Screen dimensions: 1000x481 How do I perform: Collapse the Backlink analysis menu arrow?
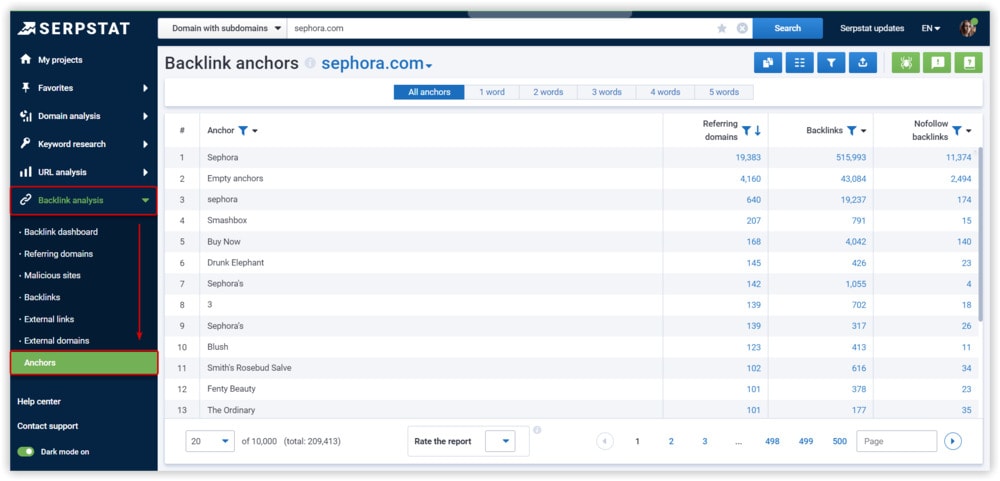tap(145, 200)
